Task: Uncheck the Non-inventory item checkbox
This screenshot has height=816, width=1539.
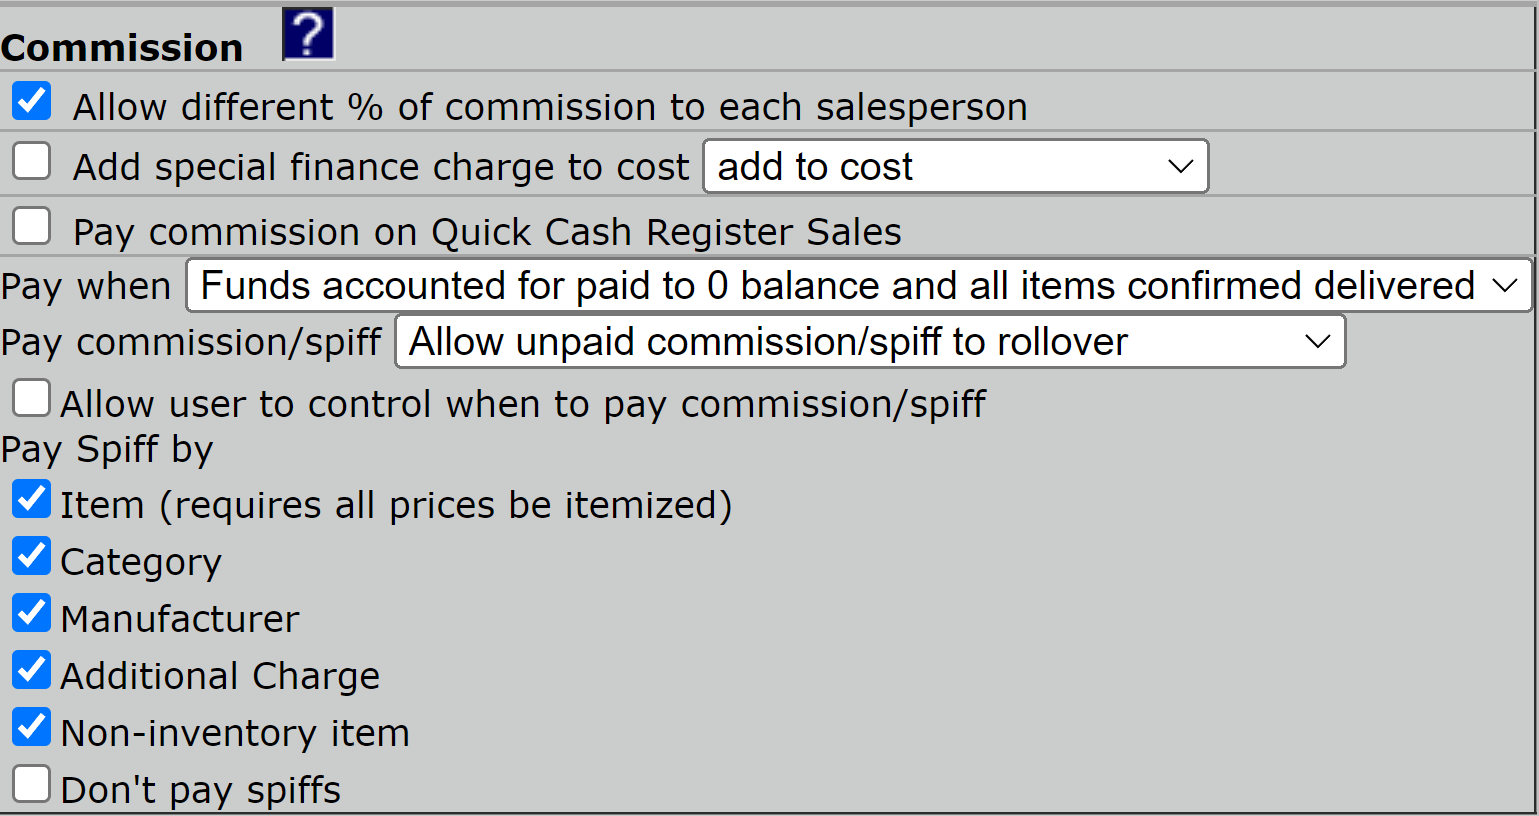Action: pos(32,727)
